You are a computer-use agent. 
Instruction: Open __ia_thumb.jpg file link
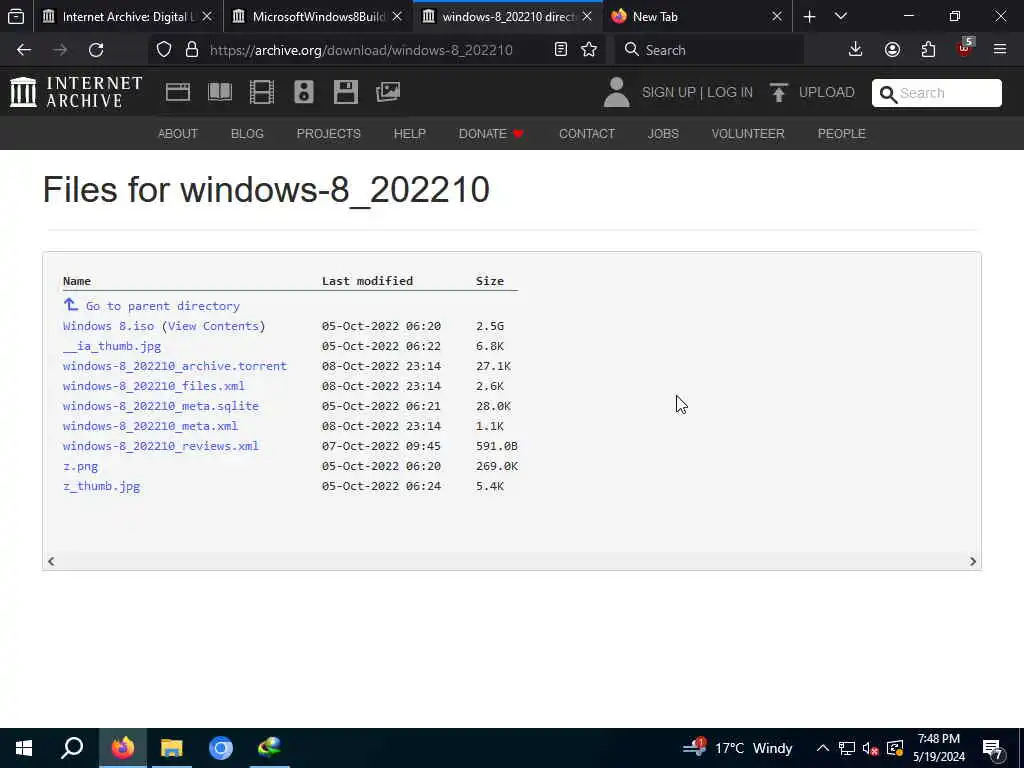coord(112,346)
